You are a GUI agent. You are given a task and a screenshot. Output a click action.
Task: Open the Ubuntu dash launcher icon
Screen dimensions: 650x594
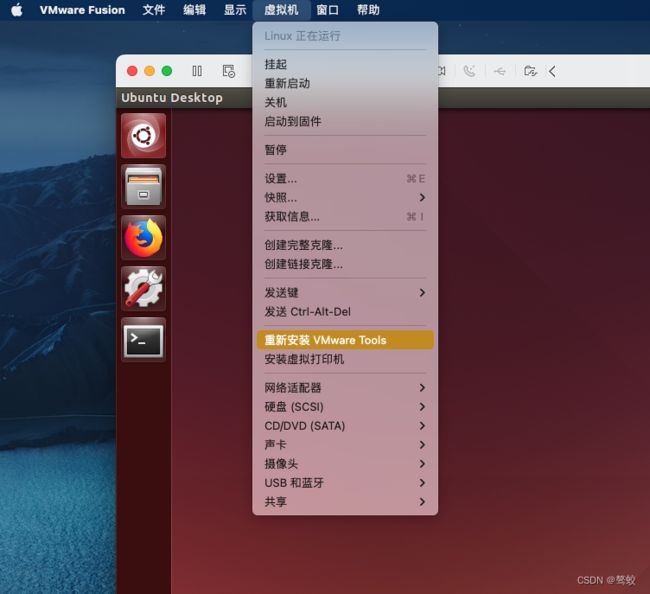[x=143, y=136]
